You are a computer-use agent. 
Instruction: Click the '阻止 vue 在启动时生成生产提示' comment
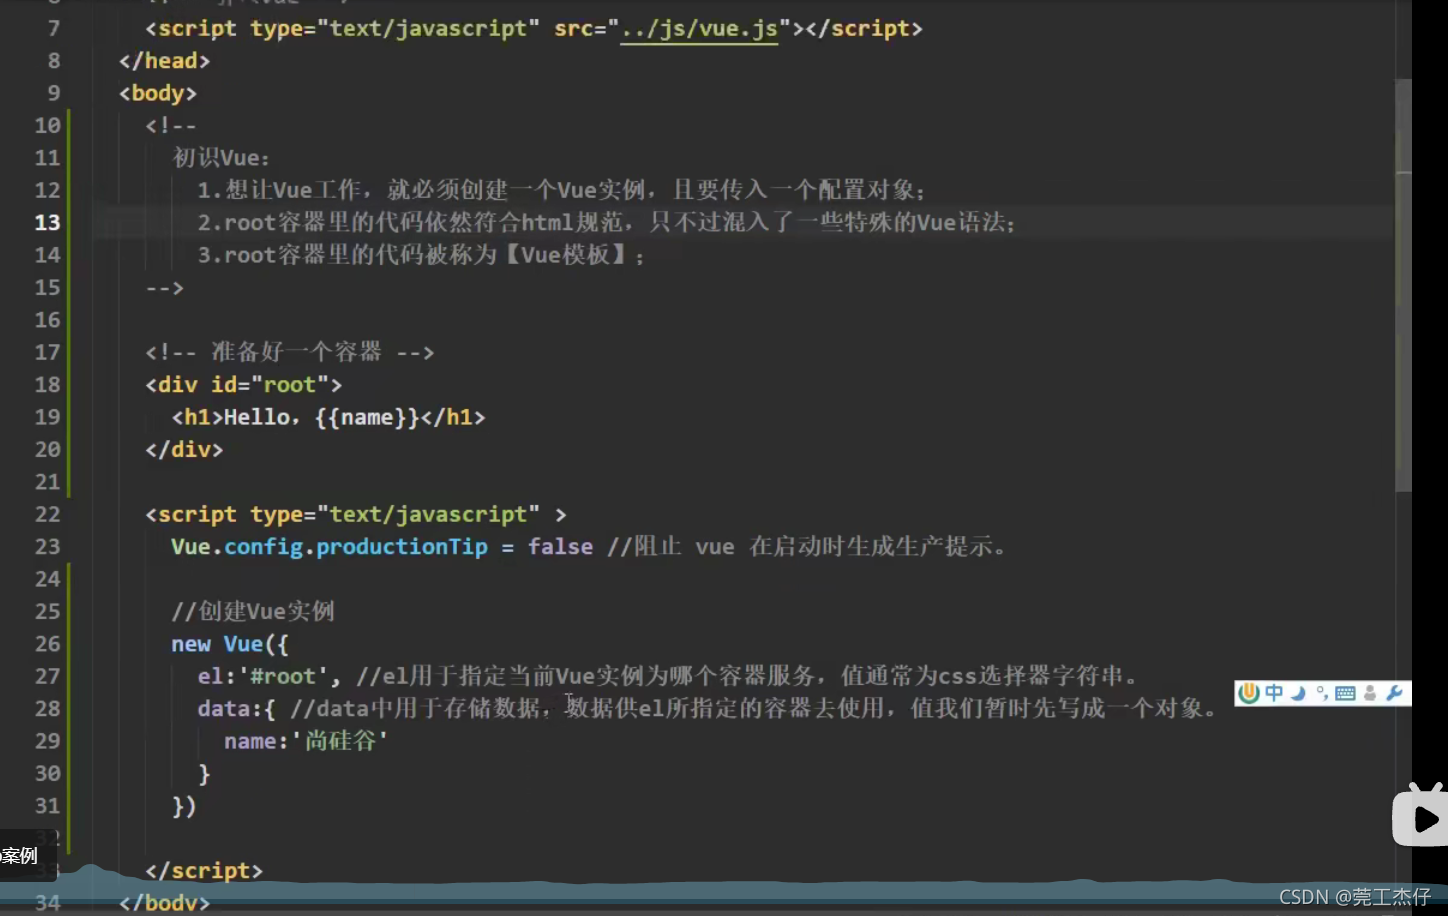(807, 547)
